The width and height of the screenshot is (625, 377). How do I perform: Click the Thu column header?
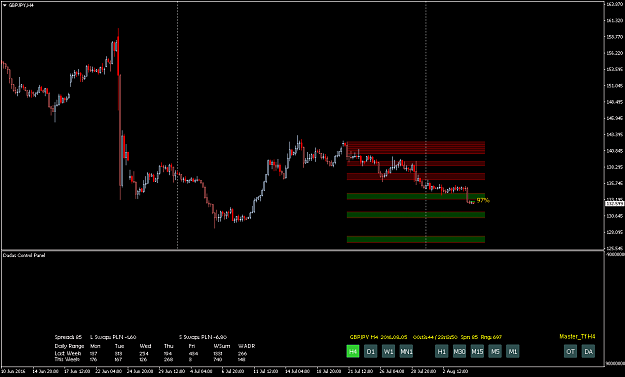pyautogui.click(x=169, y=346)
